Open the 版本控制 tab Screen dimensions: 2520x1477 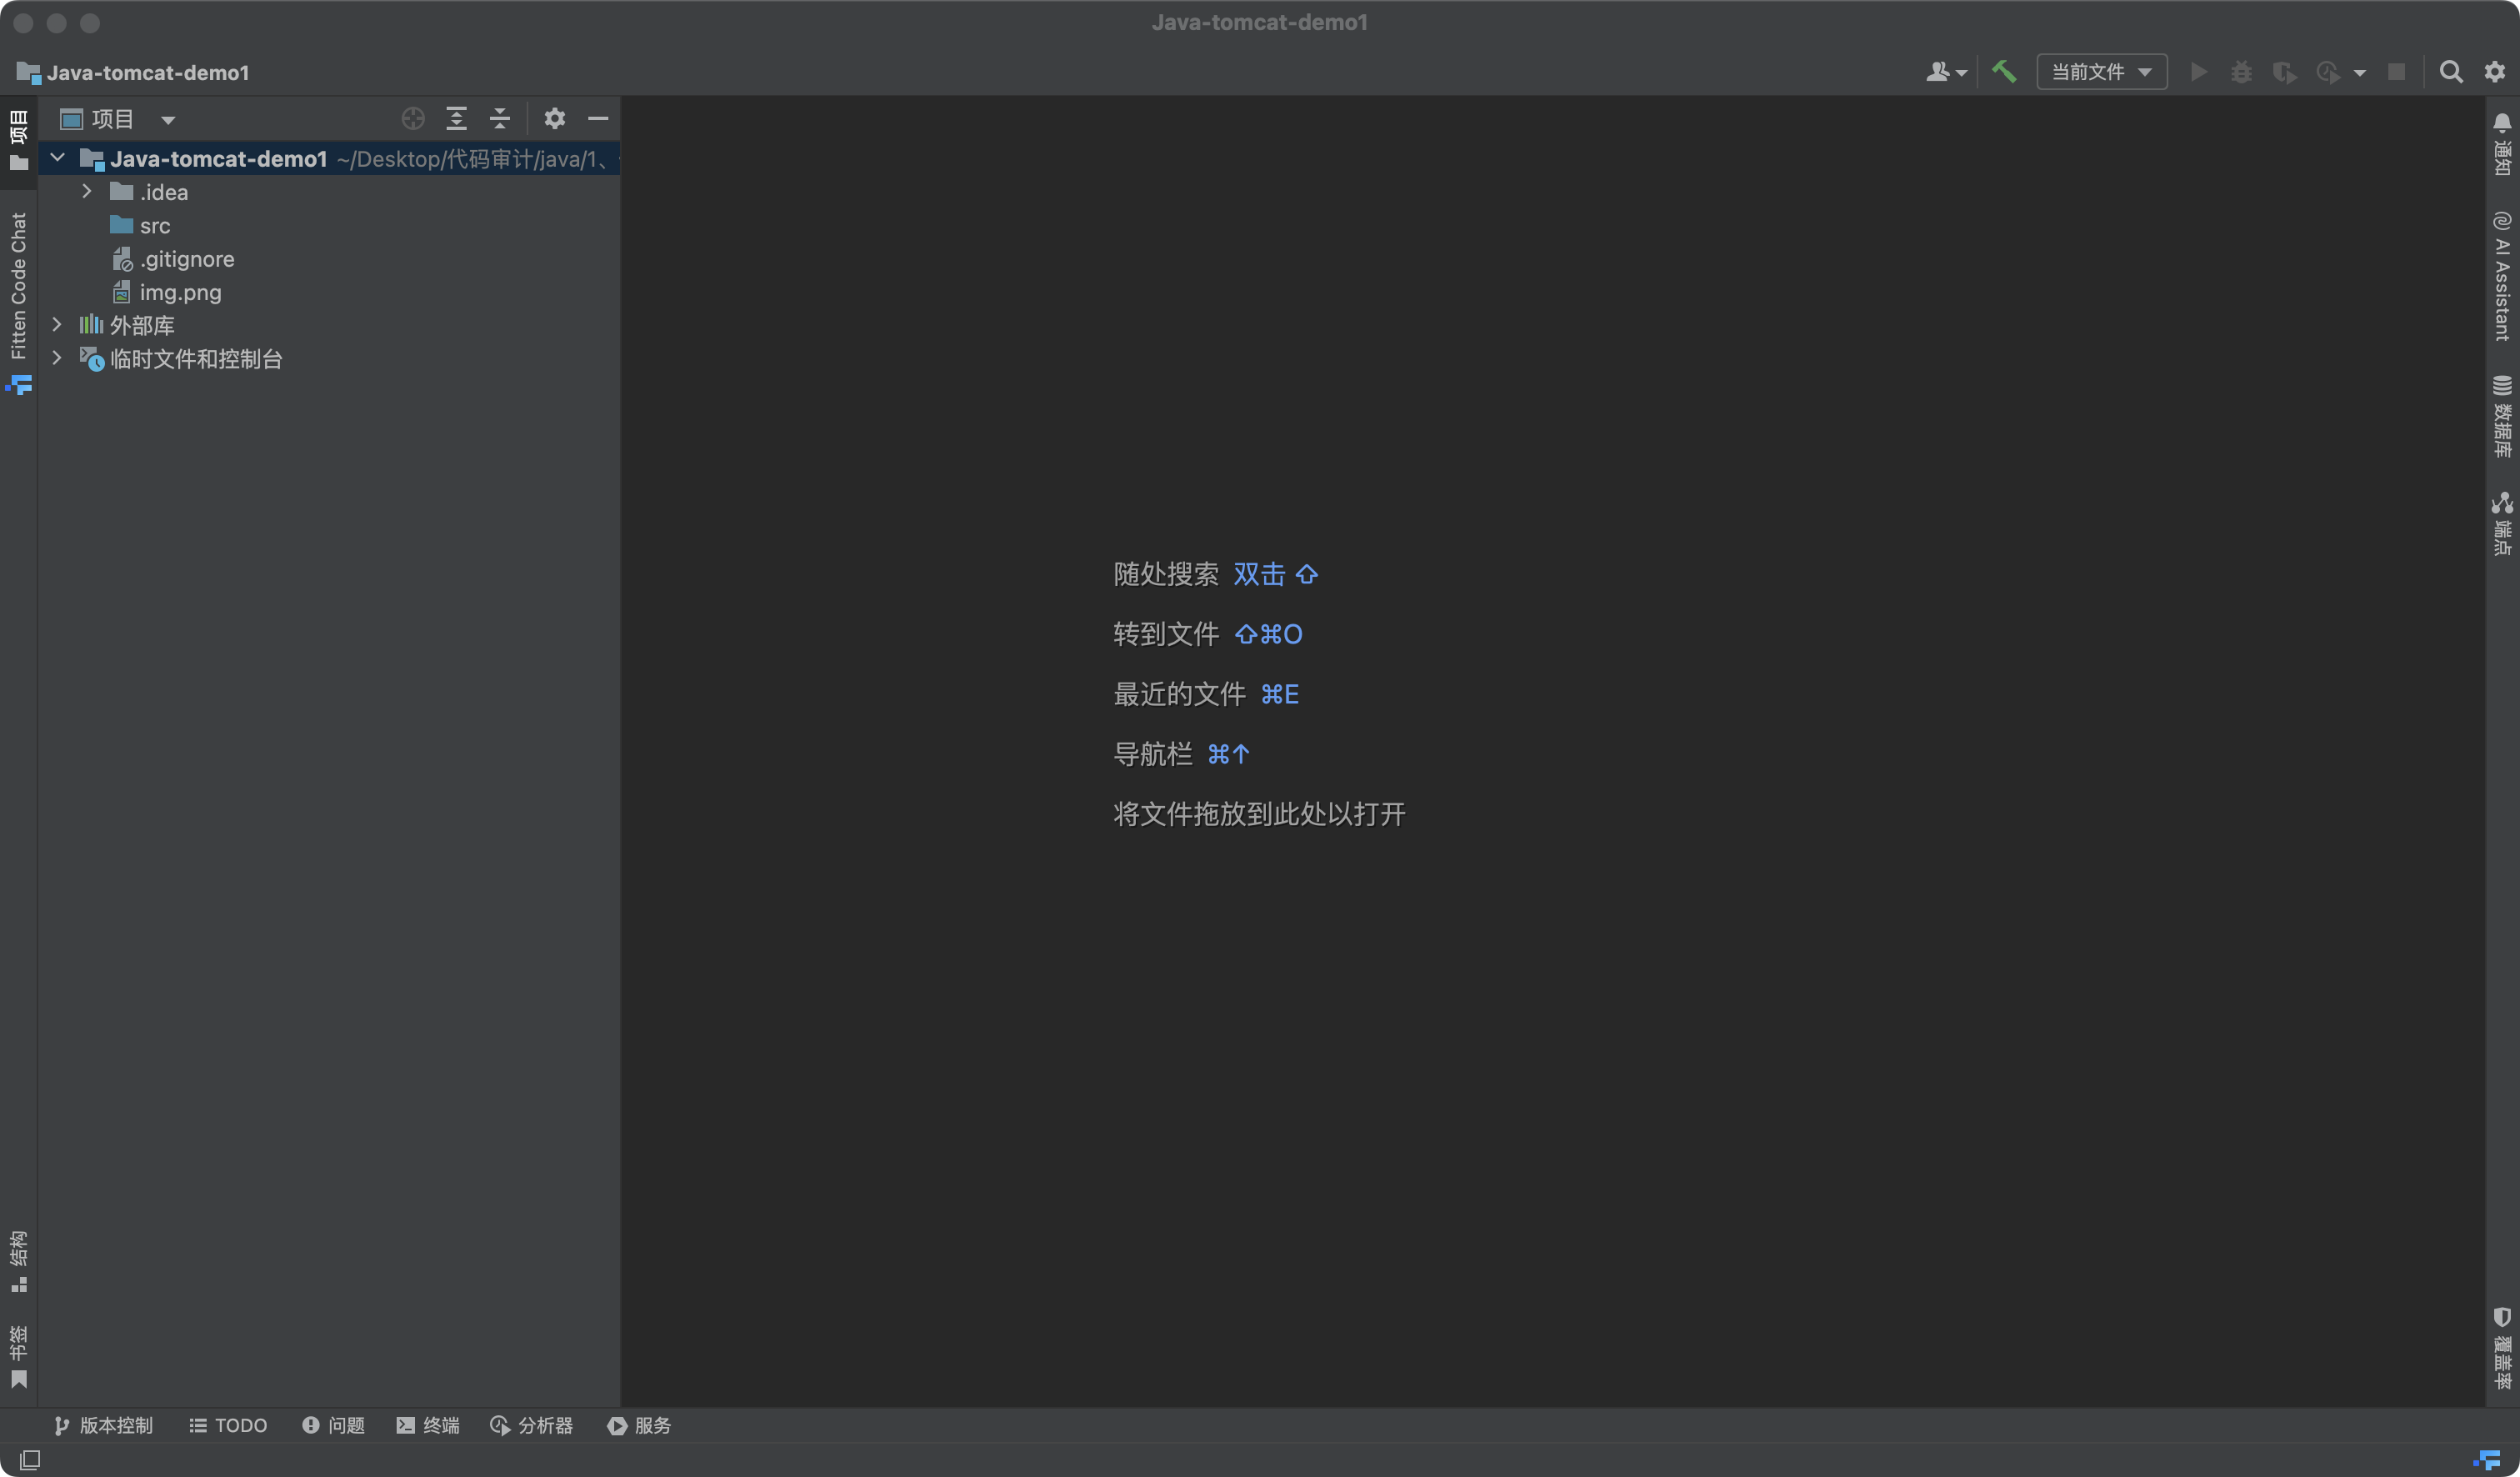tap(104, 1425)
